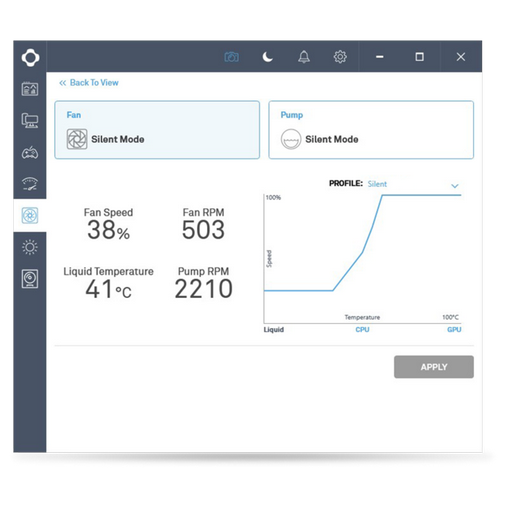
Task: Open storage drive sidebar icon
Action: pyautogui.click(x=30, y=279)
